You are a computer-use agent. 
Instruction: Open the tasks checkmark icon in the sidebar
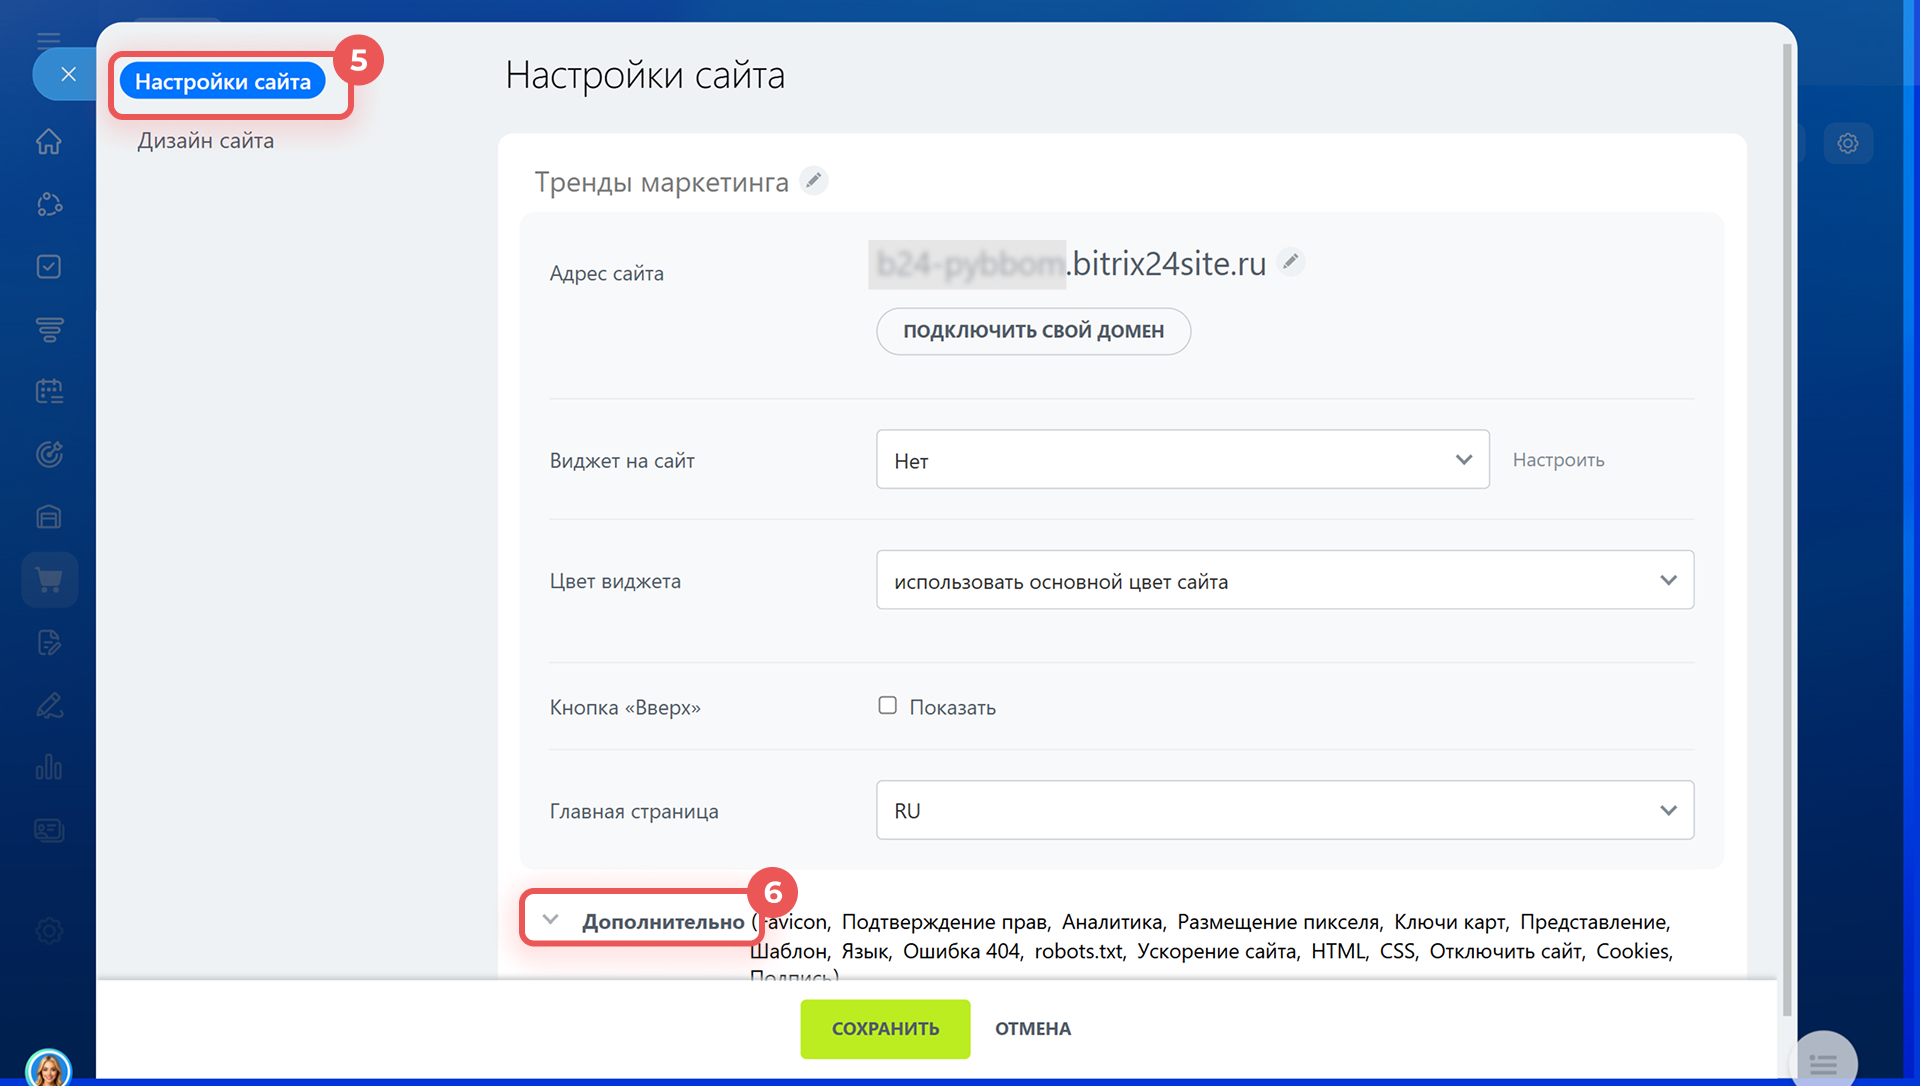[49, 267]
